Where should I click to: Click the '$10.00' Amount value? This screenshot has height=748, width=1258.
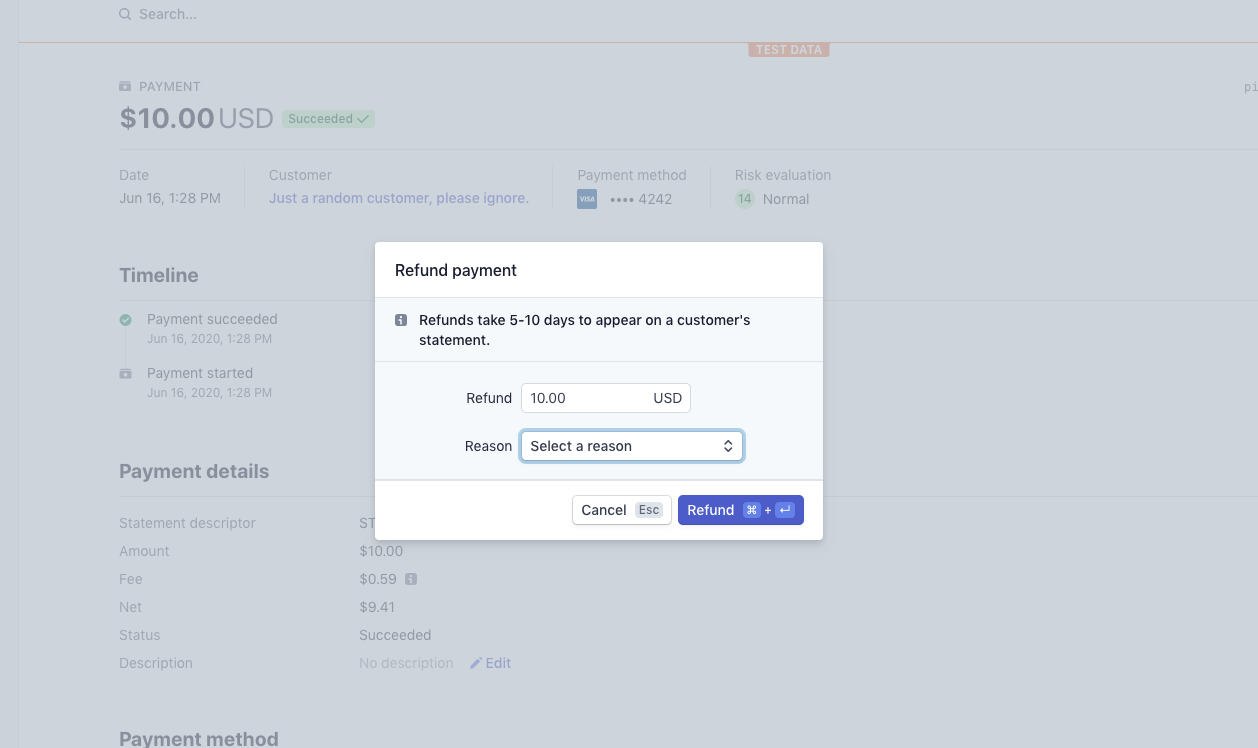point(381,551)
